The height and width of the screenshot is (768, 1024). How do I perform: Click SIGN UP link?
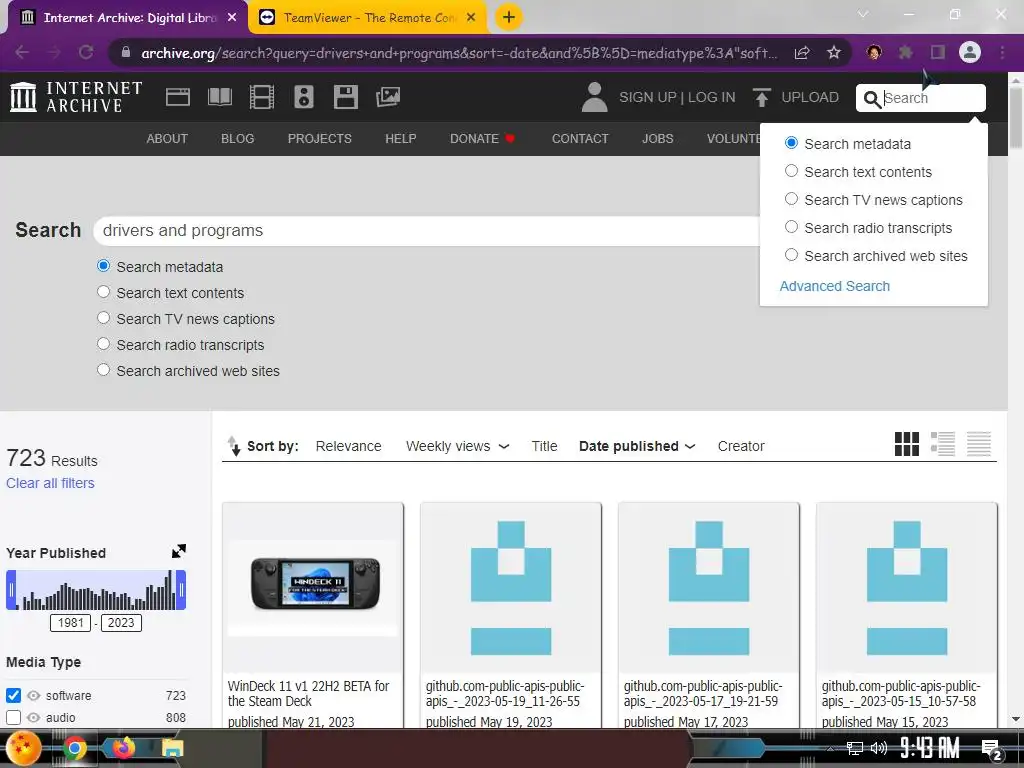coord(647,97)
